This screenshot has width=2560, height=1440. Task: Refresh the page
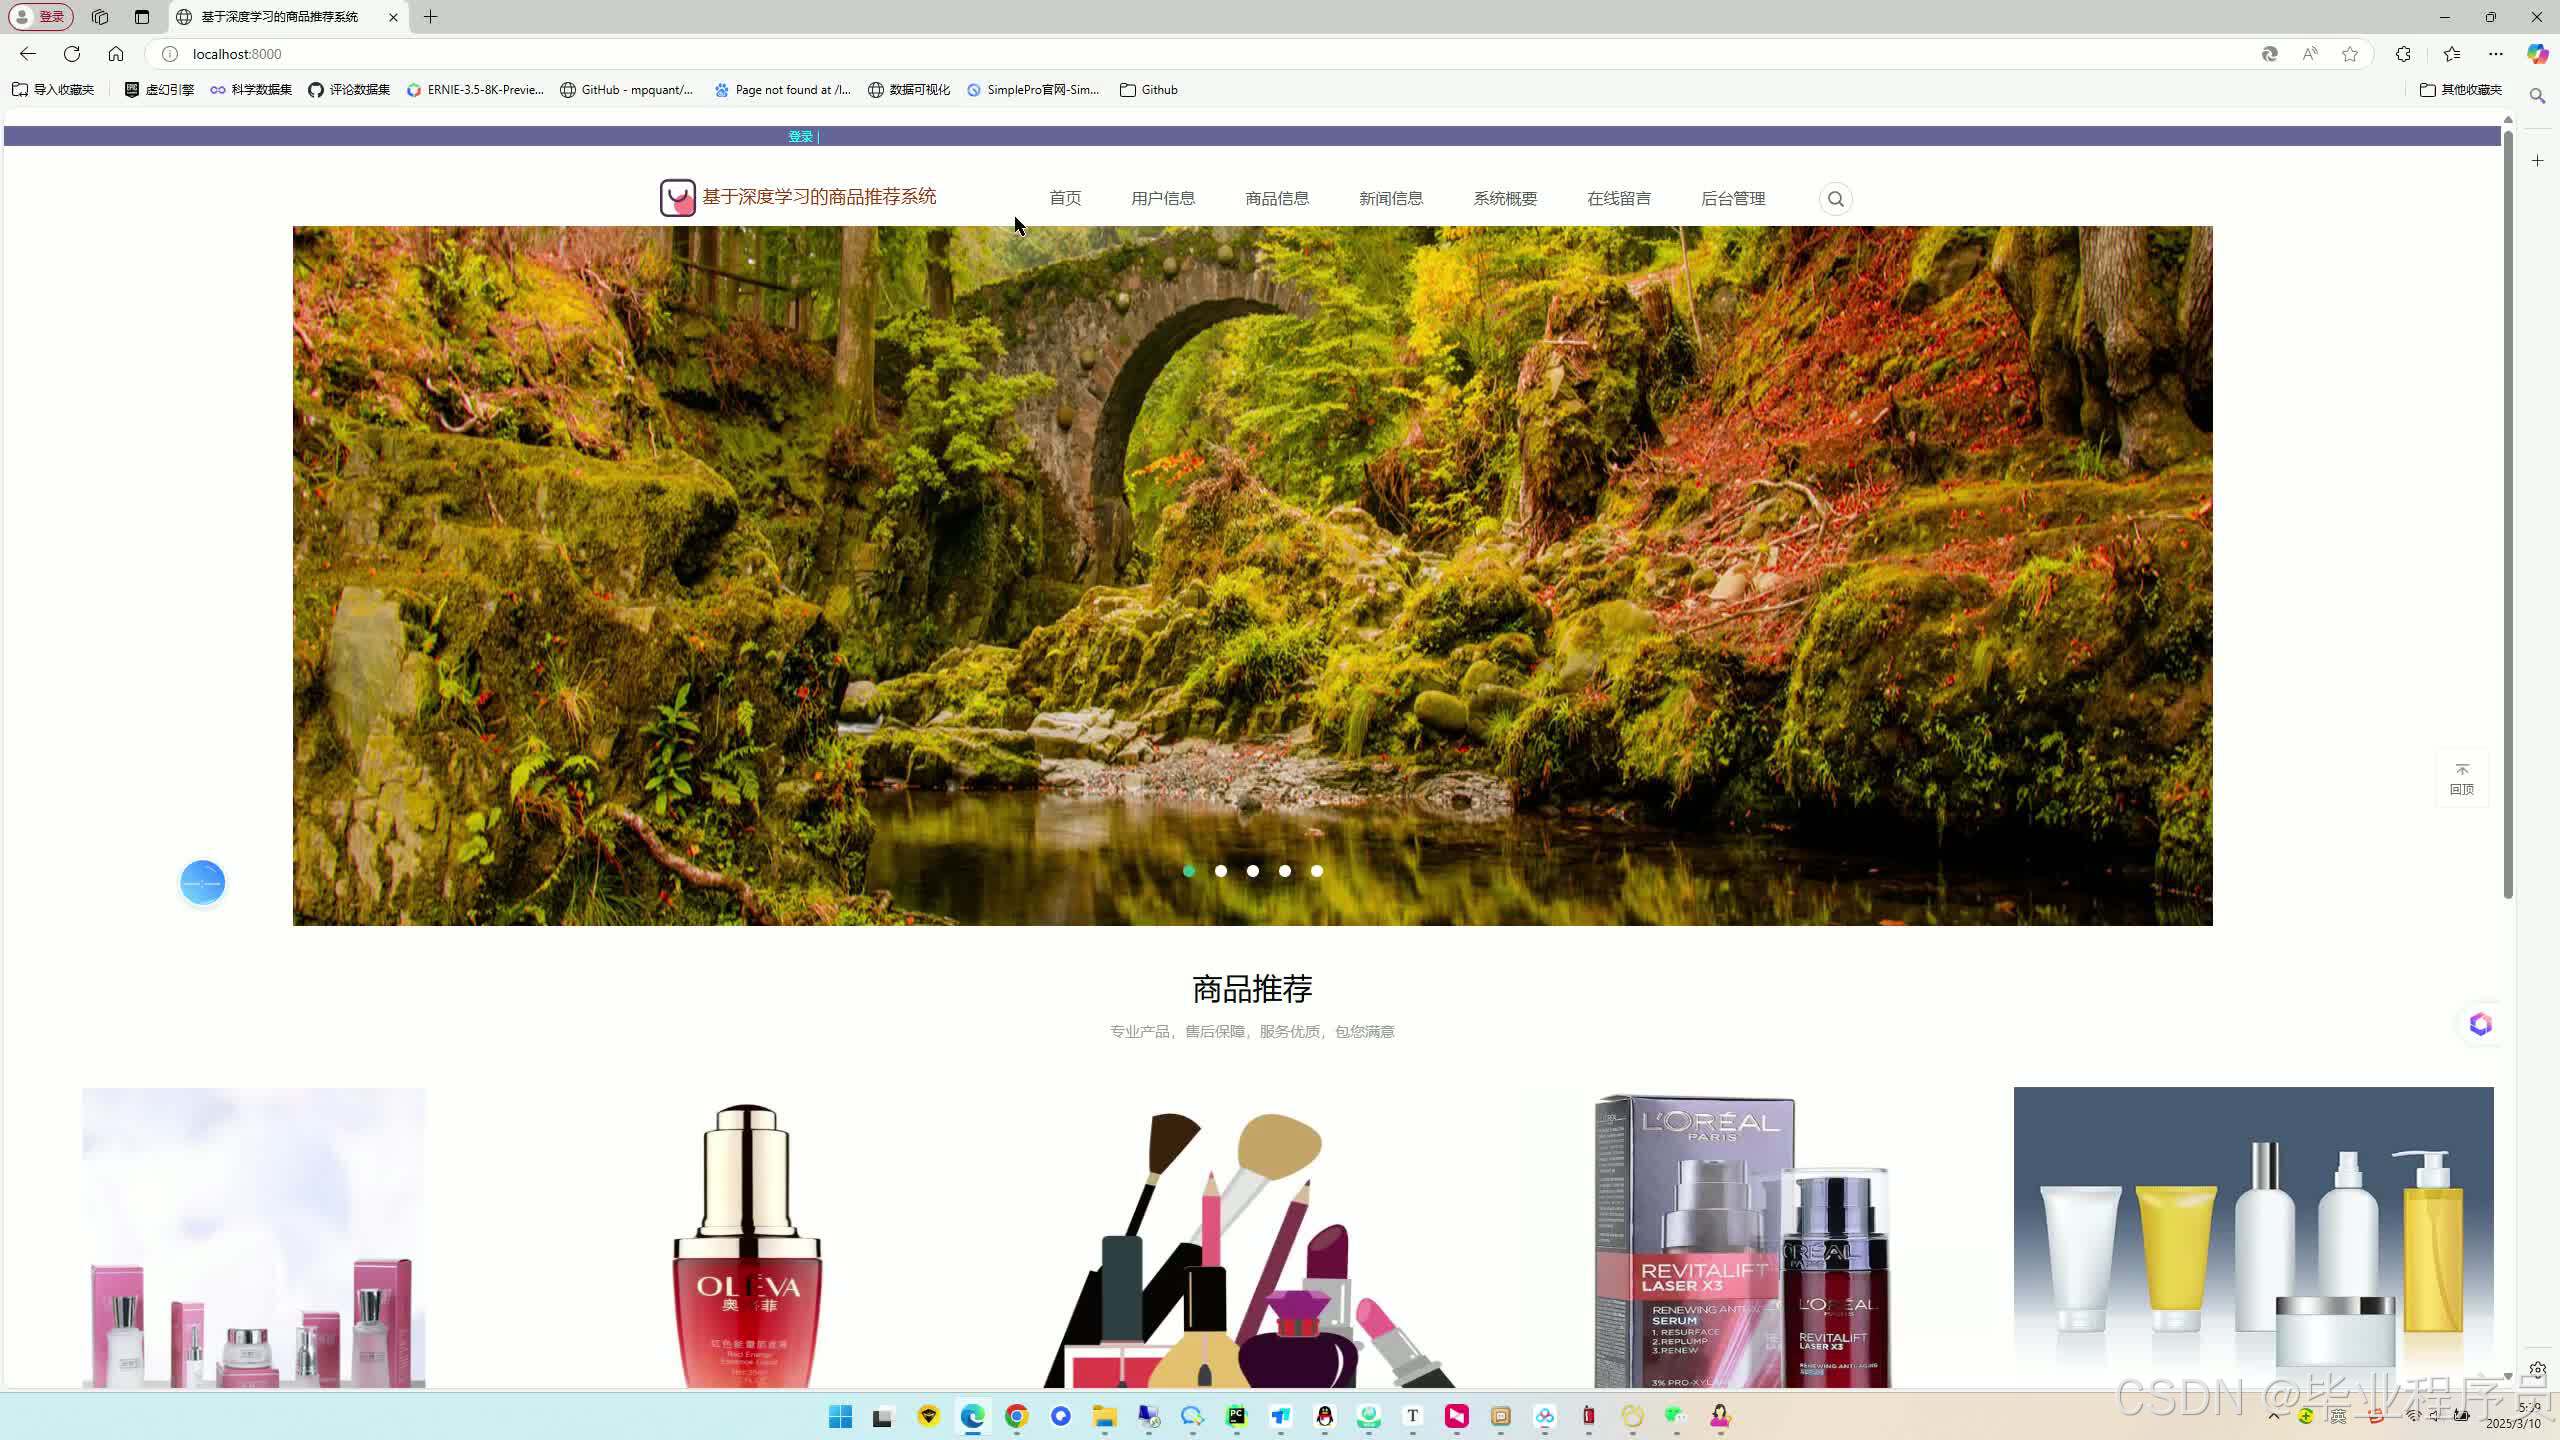tap(72, 54)
